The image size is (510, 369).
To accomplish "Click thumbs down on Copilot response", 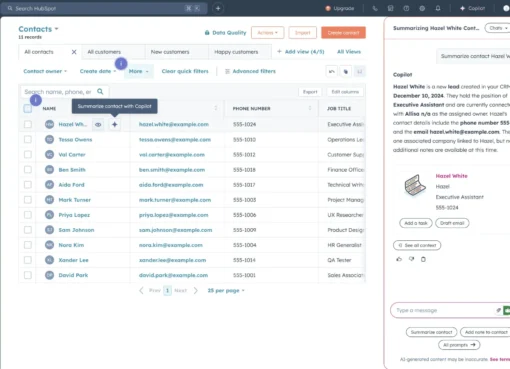I will coord(411,259).
